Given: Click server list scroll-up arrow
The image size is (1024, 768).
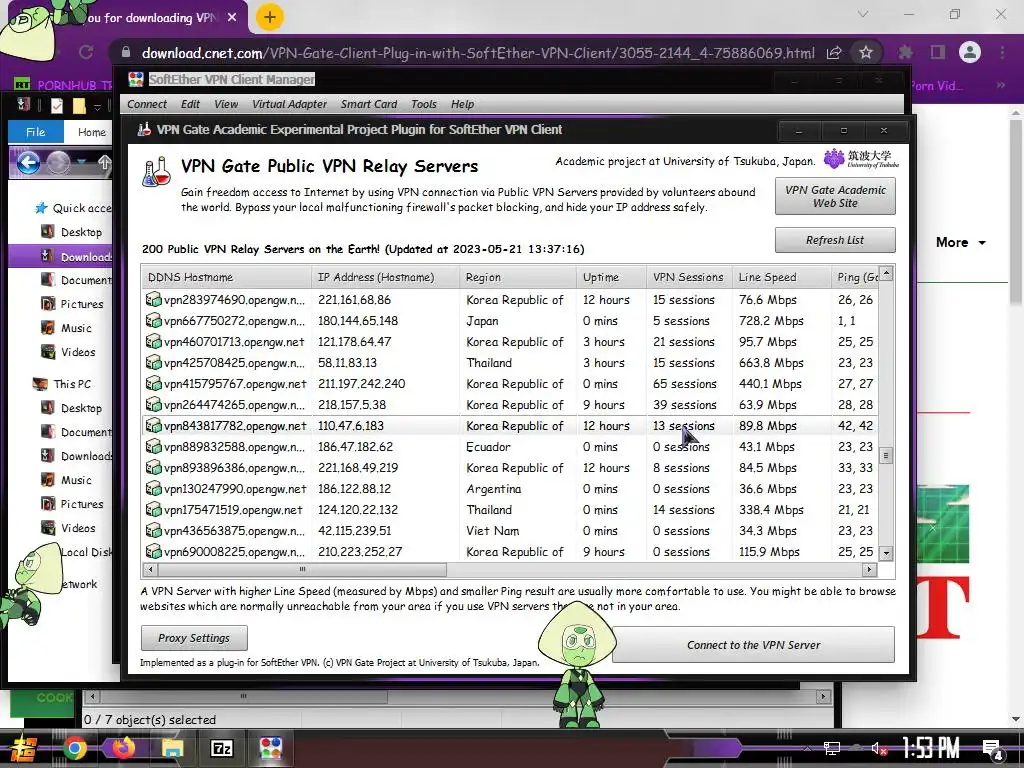Looking at the screenshot, I should coord(886,273).
